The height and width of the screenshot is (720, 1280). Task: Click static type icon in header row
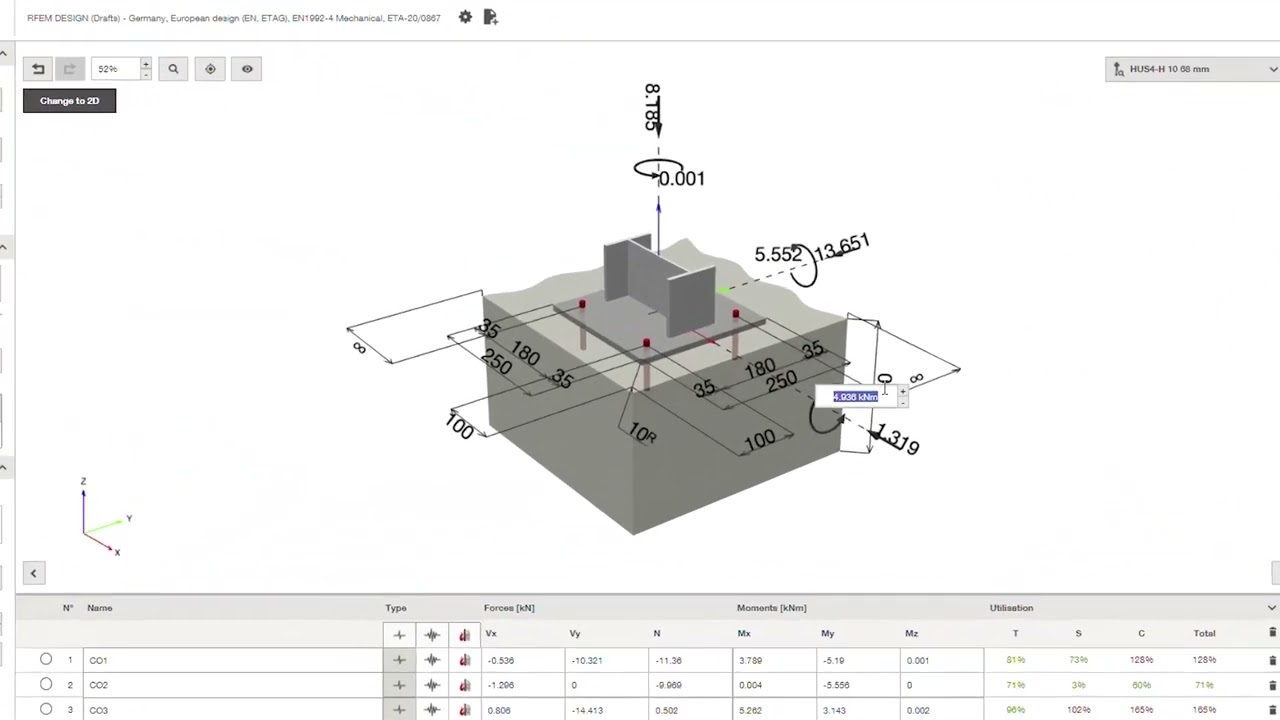(399, 634)
